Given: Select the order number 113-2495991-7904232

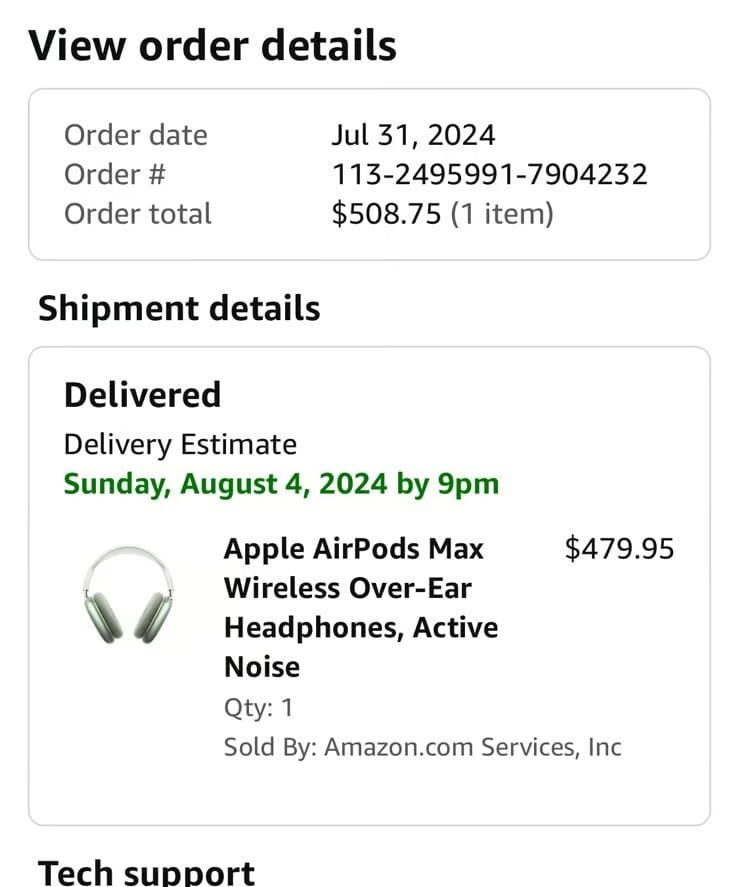Looking at the screenshot, I should click(490, 174).
